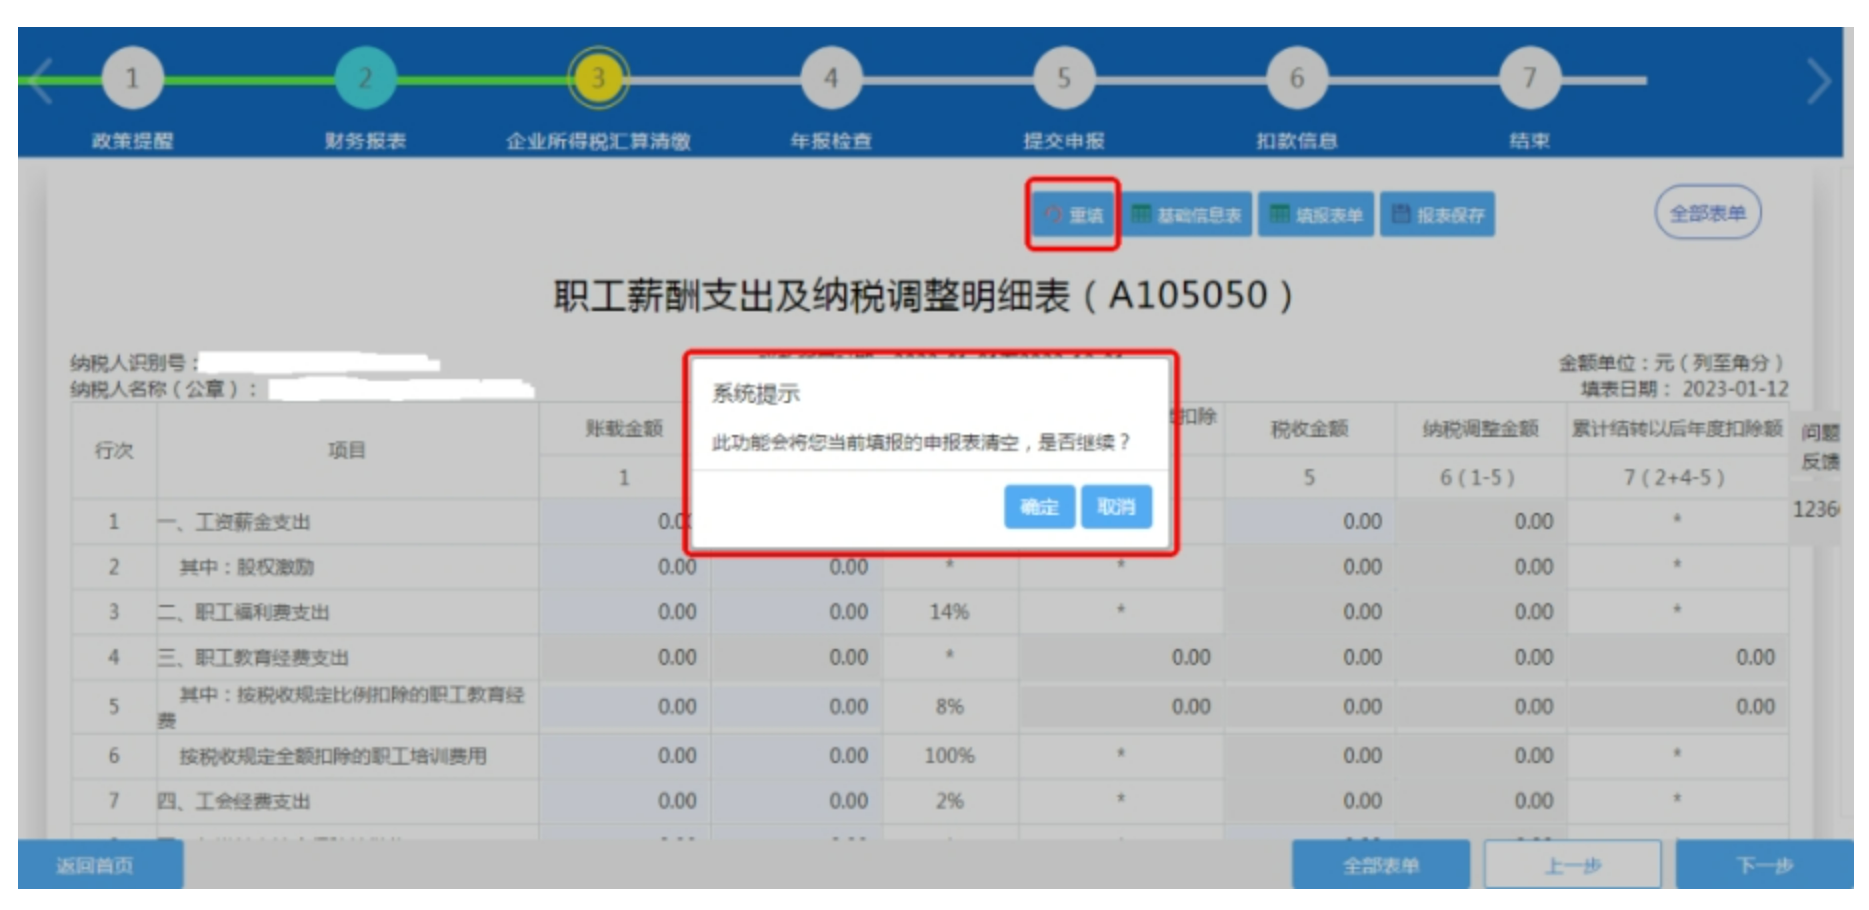1869x910 pixels.
Task: Click the 14% rate cell
Action: [x=949, y=612]
